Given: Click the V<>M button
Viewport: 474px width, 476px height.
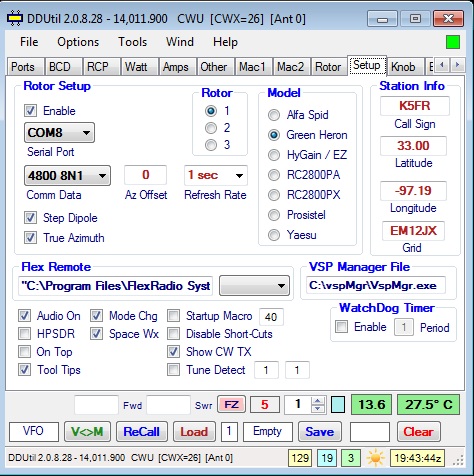Looking at the screenshot, I should pyautogui.click(x=87, y=432).
